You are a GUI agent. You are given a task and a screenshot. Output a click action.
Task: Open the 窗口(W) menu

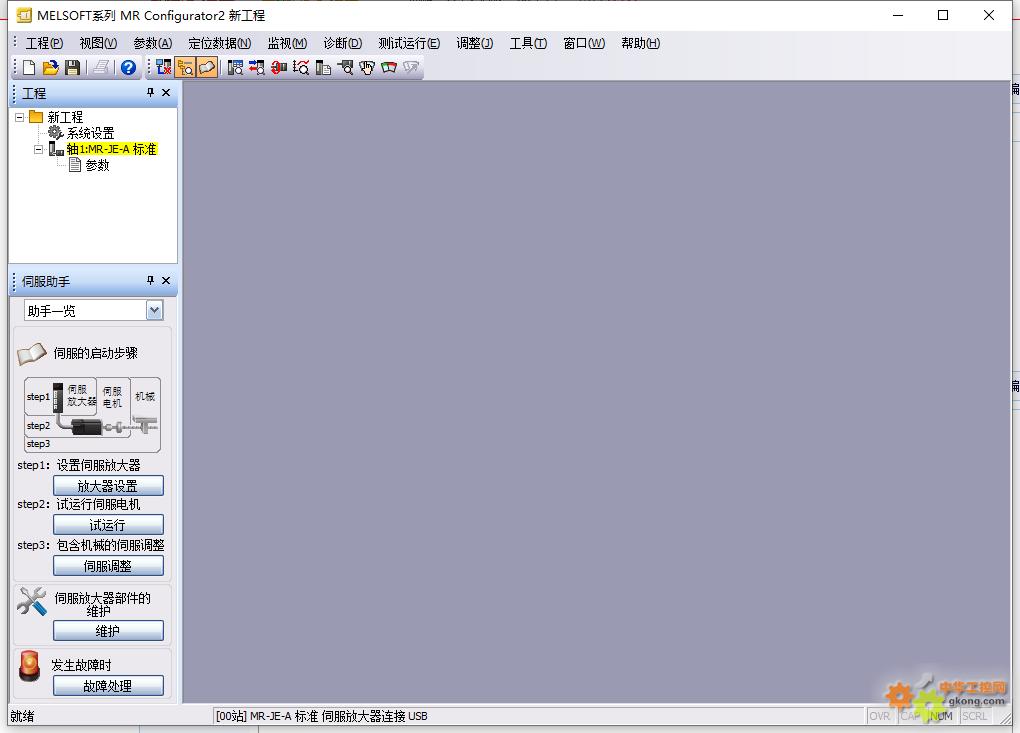(x=584, y=43)
